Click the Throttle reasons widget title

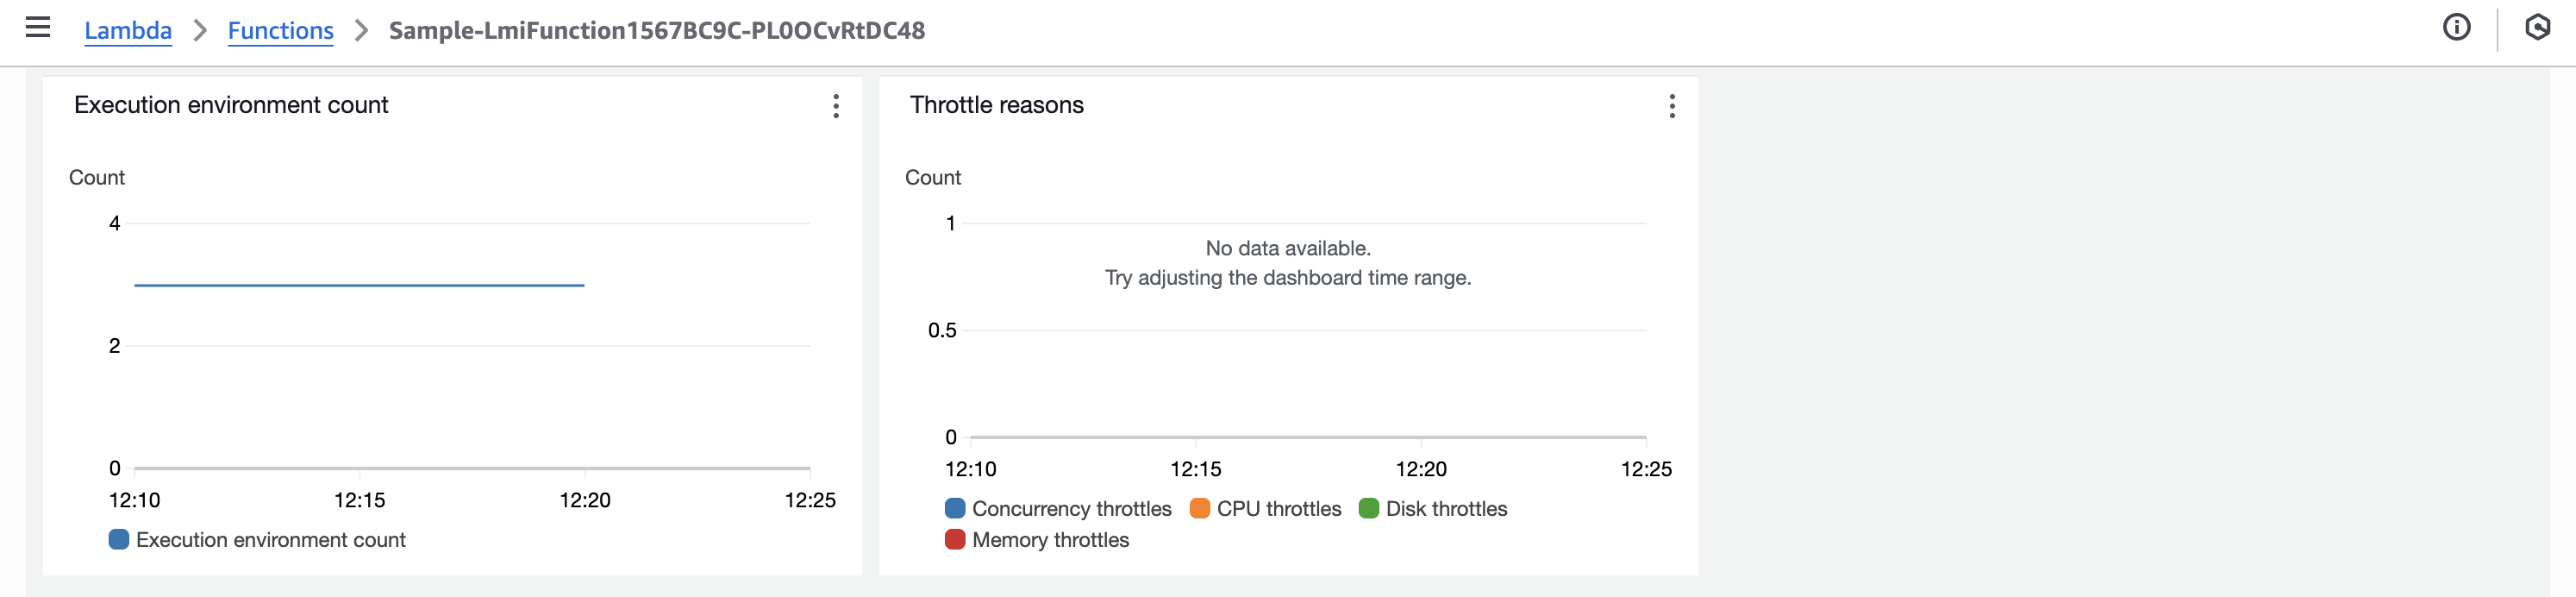pos(996,105)
